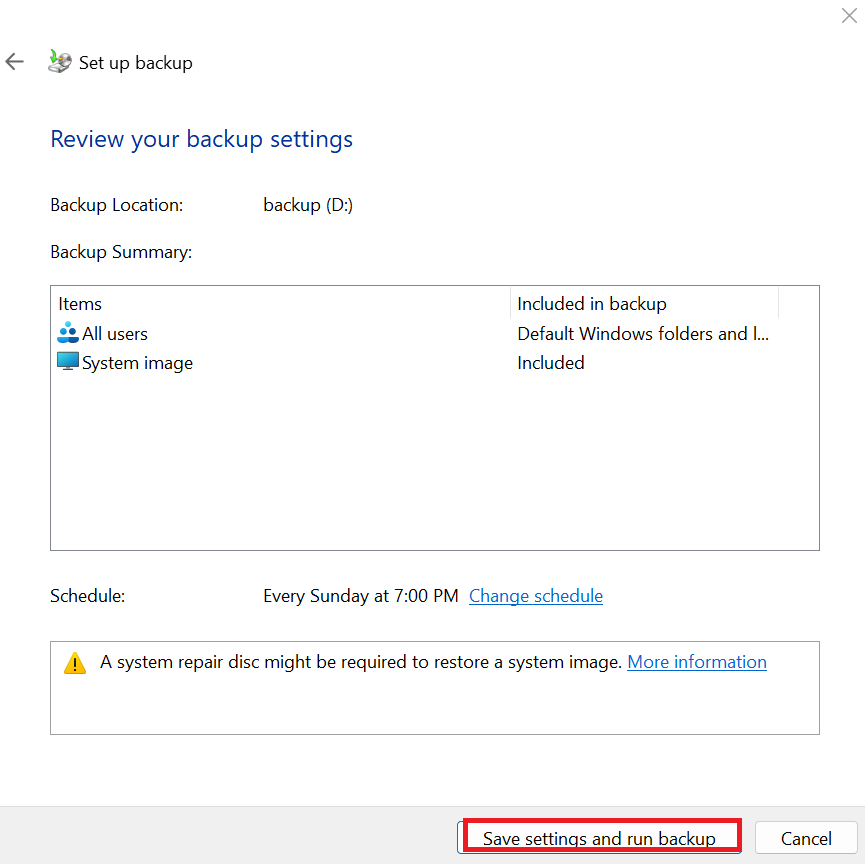865x864 pixels.
Task: Click the 'Set up backup' title text
Action: click(x=136, y=63)
